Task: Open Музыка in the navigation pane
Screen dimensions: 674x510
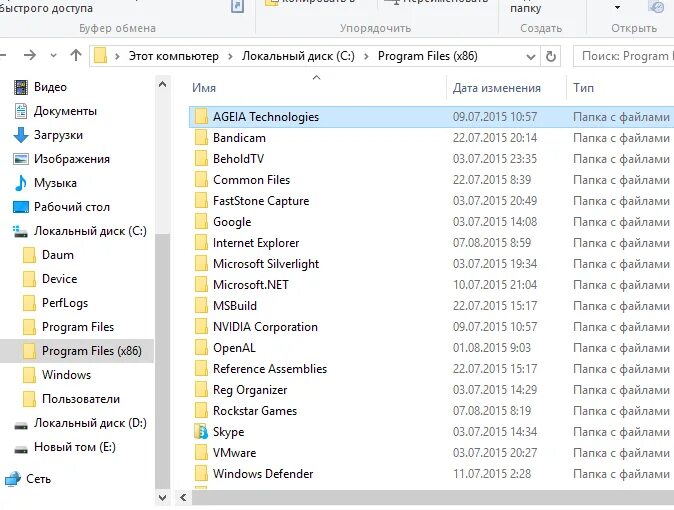Action: pyautogui.click(x=45, y=183)
